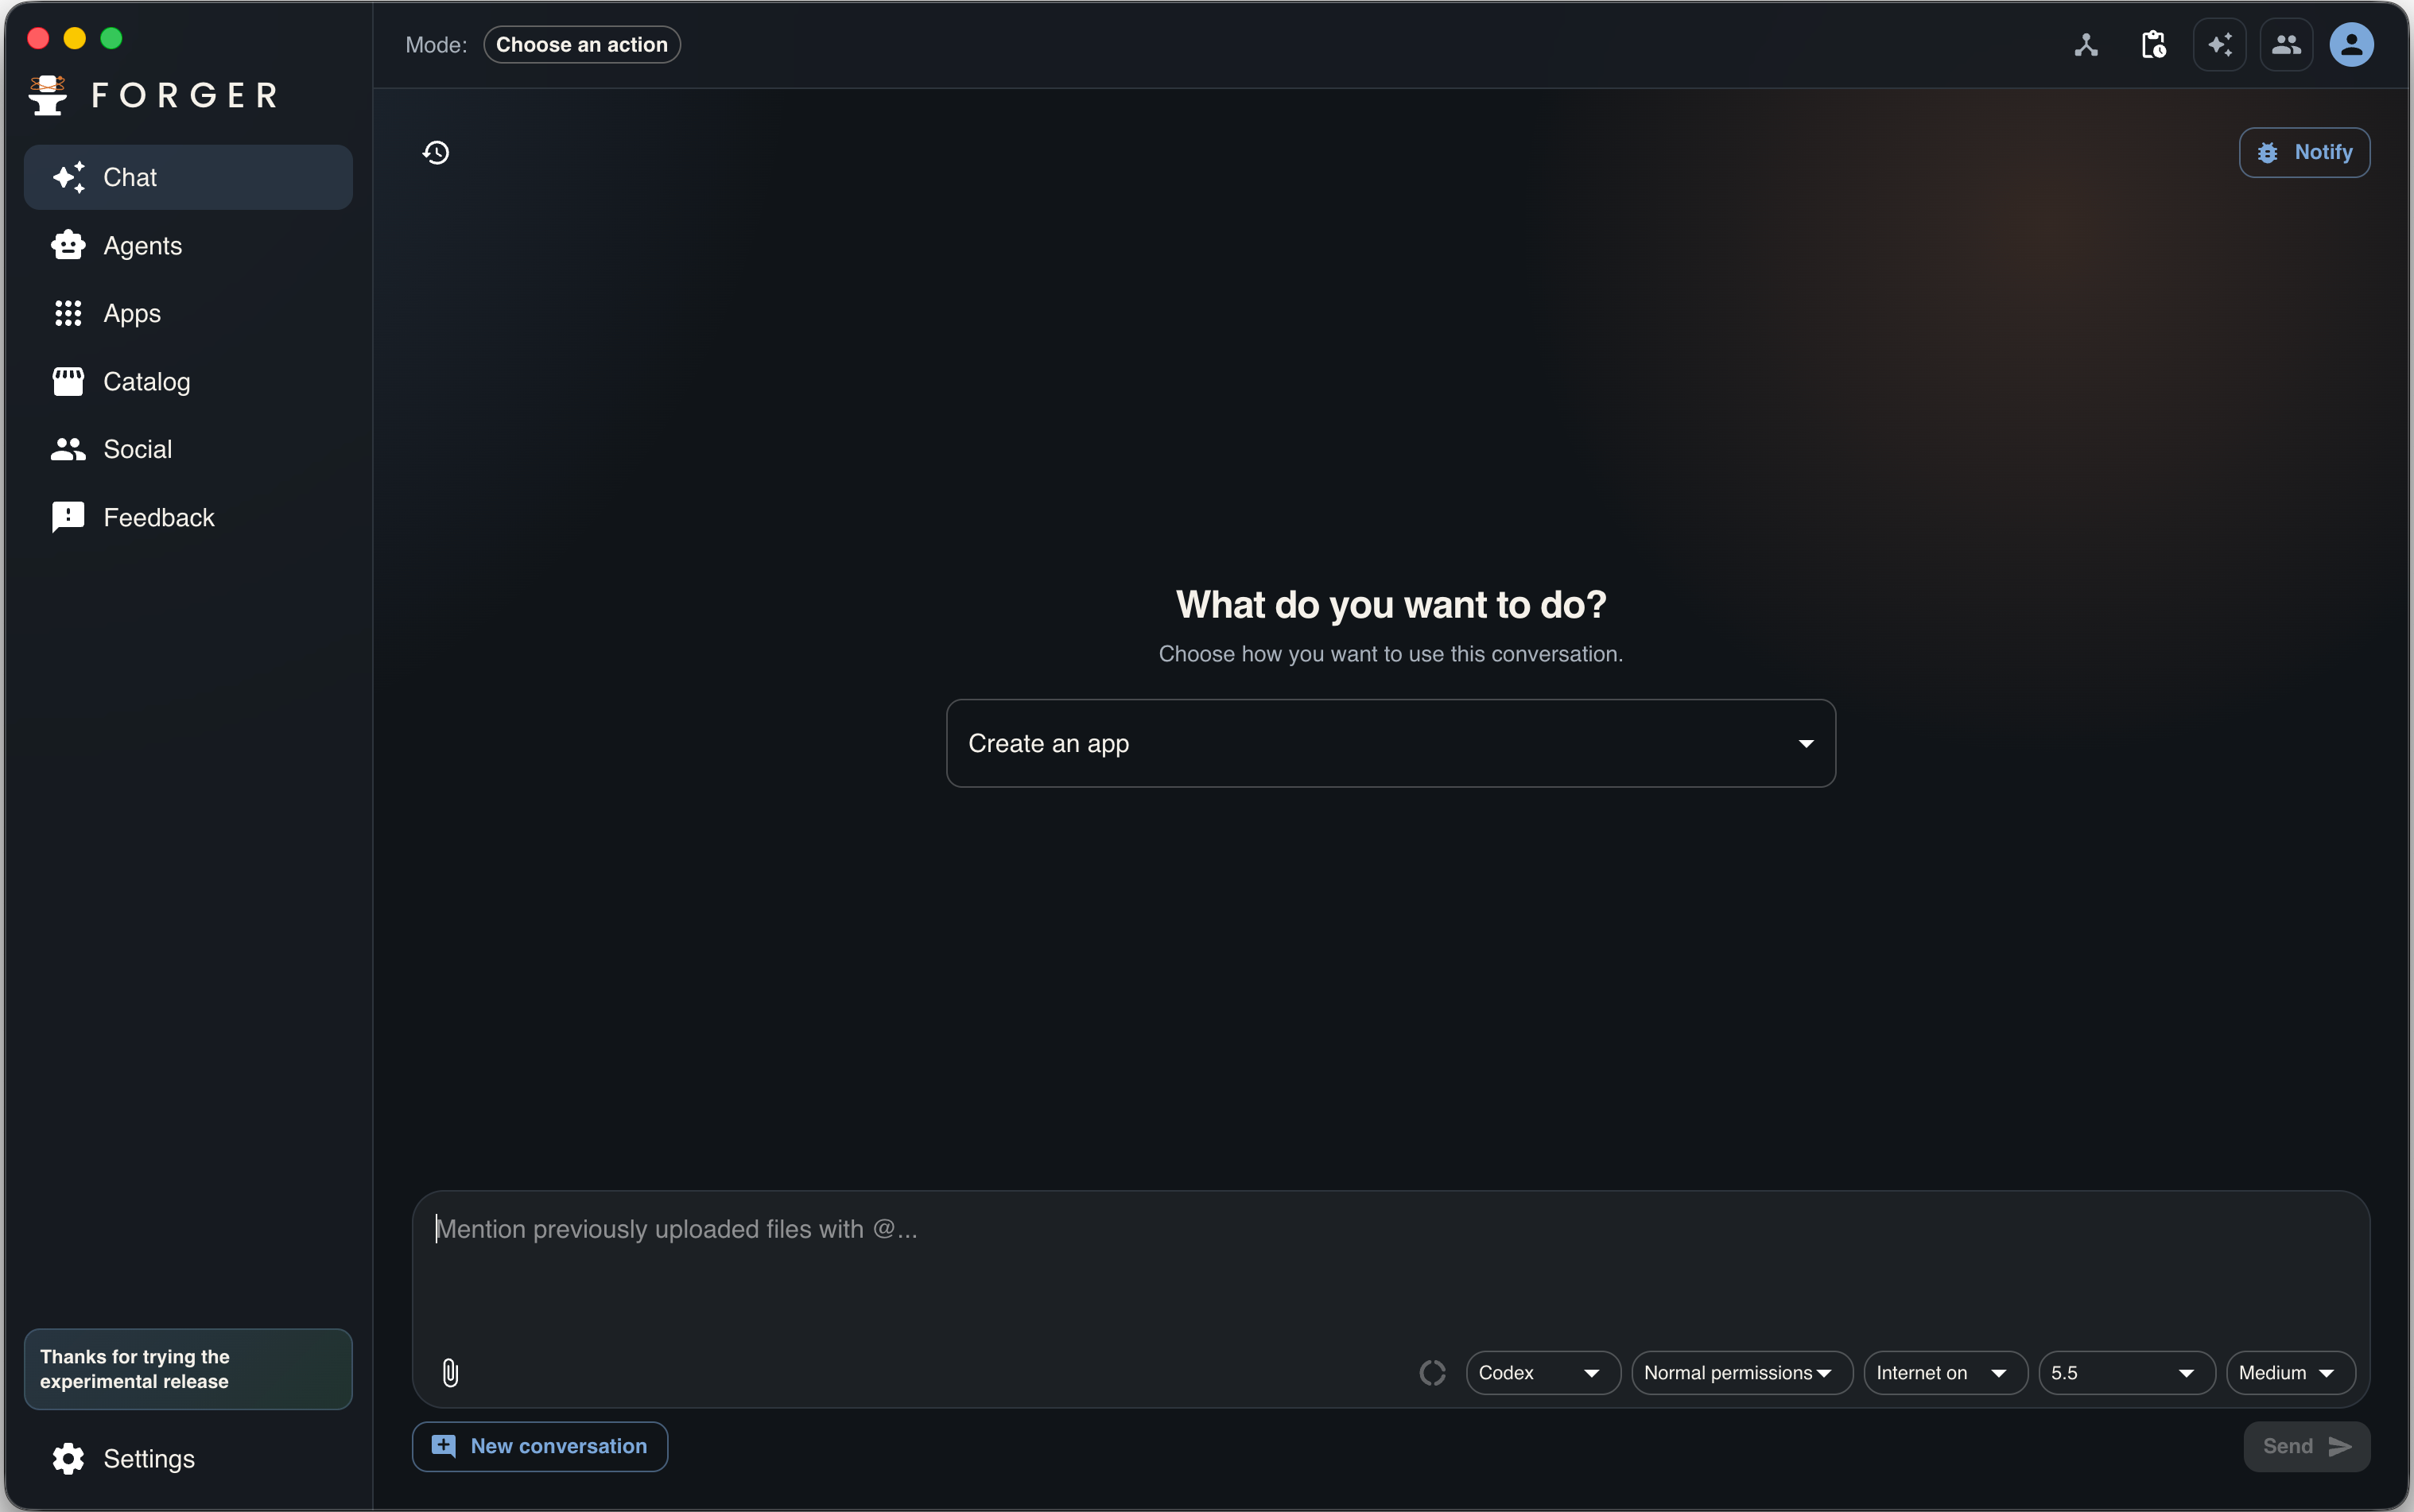The width and height of the screenshot is (2414, 1512).
Task: Click the Notify bug icon
Action: pos(2268,152)
